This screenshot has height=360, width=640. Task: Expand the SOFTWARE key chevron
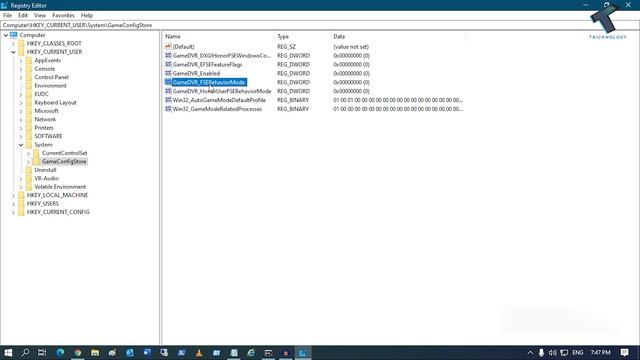21,136
